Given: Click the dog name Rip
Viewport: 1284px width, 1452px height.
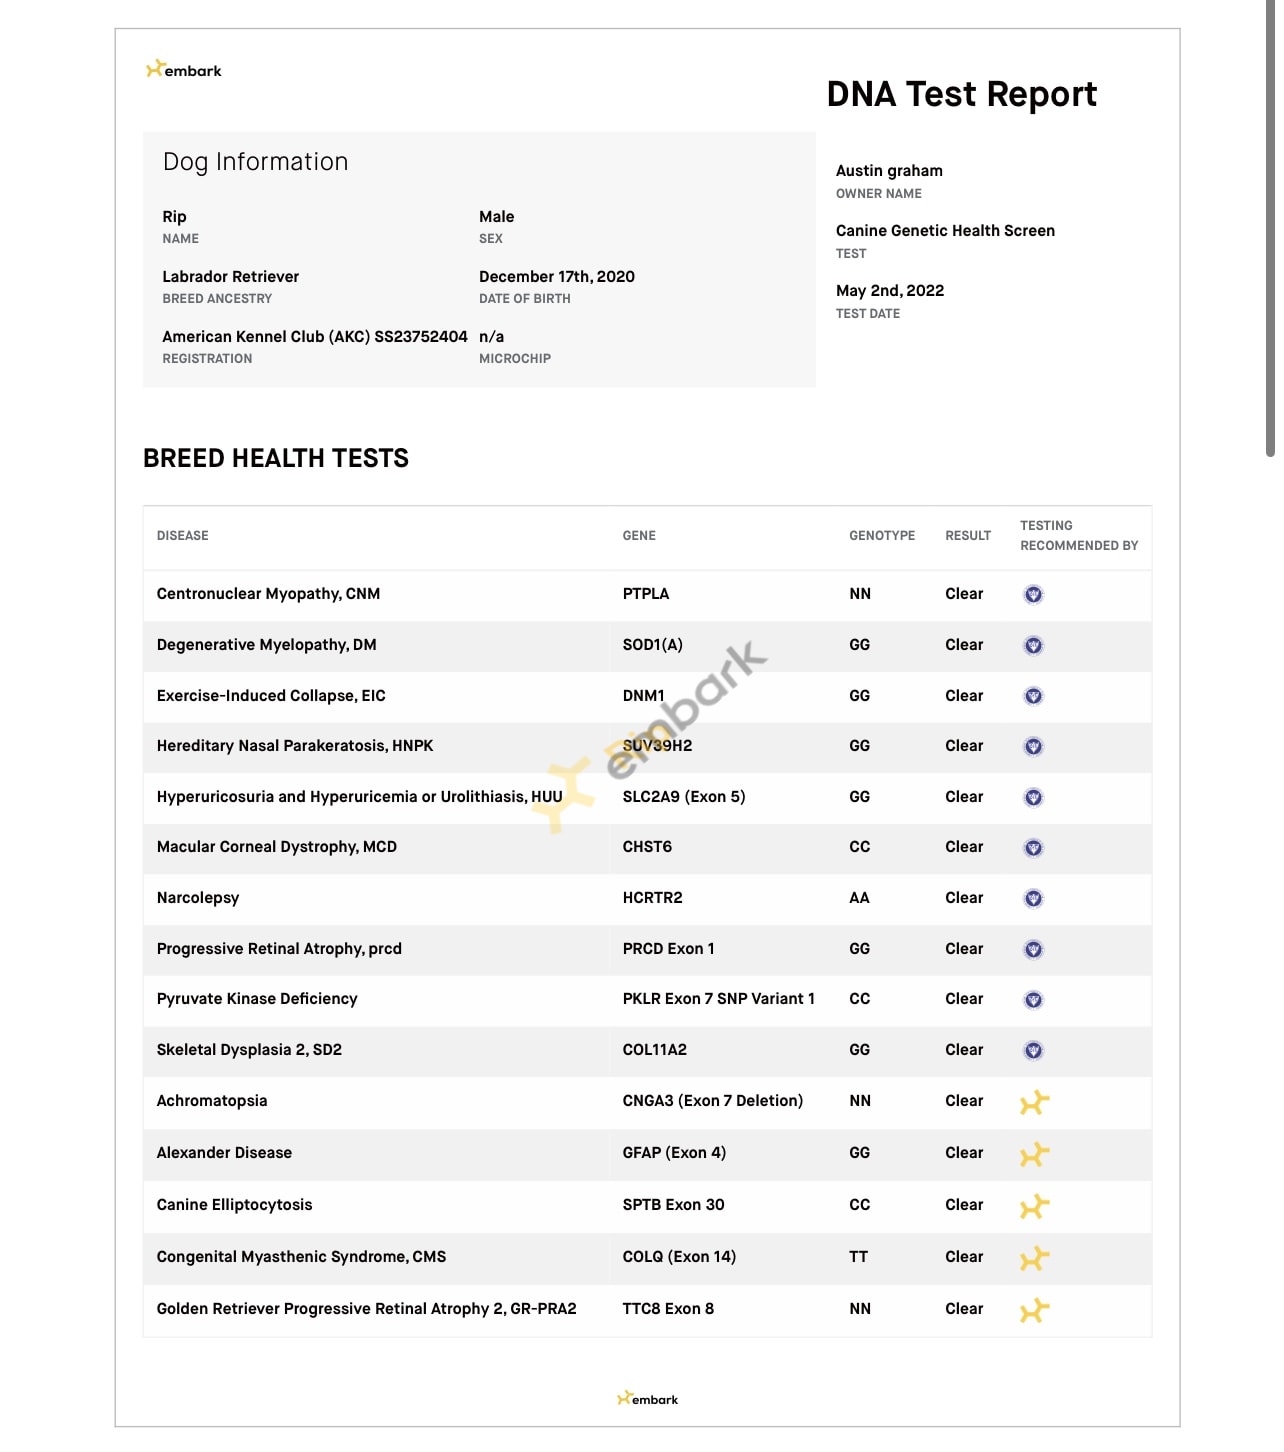Looking at the screenshot, I should [x=174, y=217].
